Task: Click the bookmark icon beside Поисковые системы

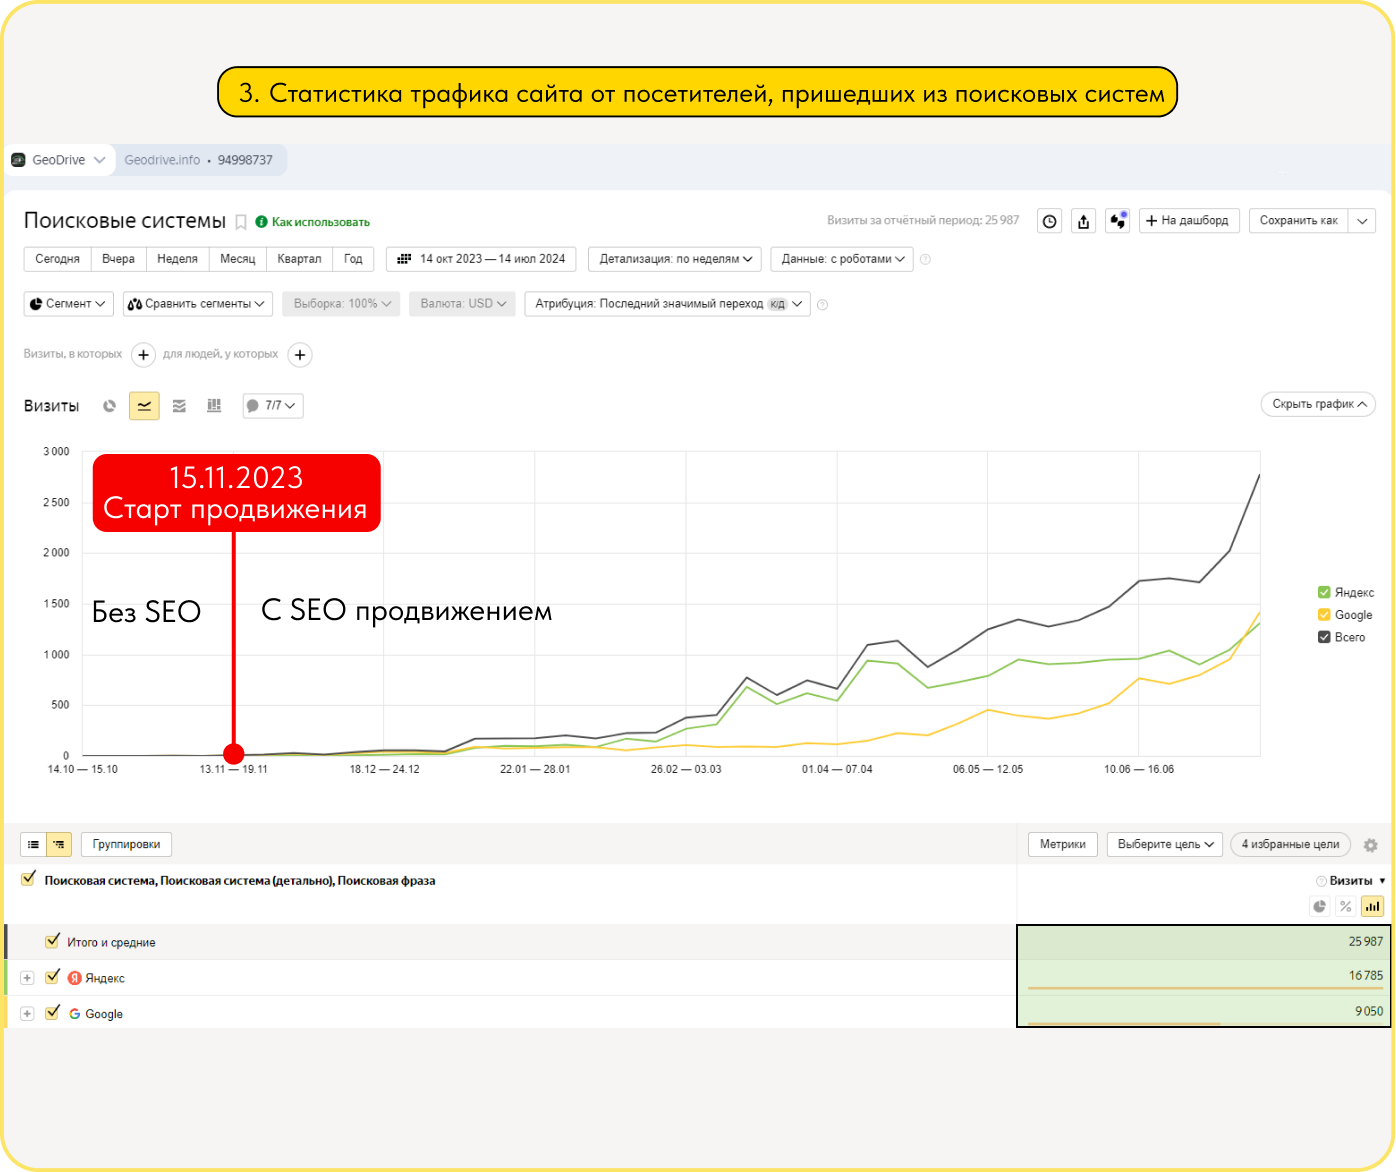Action: (x=241, y=222)
